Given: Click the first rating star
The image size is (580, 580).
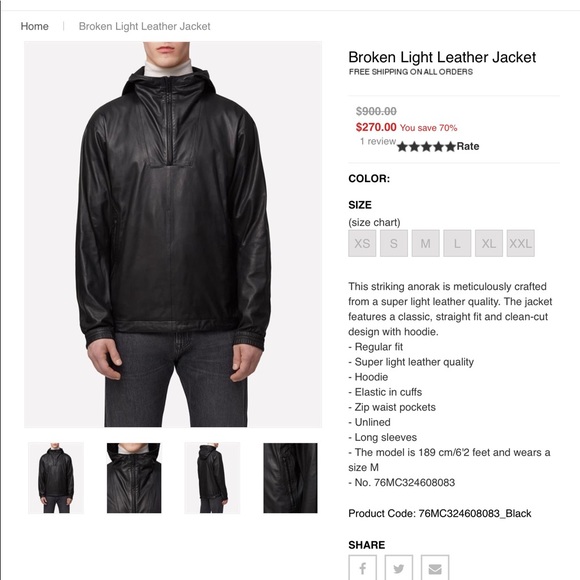Looking at the screenshot, I should [x=402, y=147].
